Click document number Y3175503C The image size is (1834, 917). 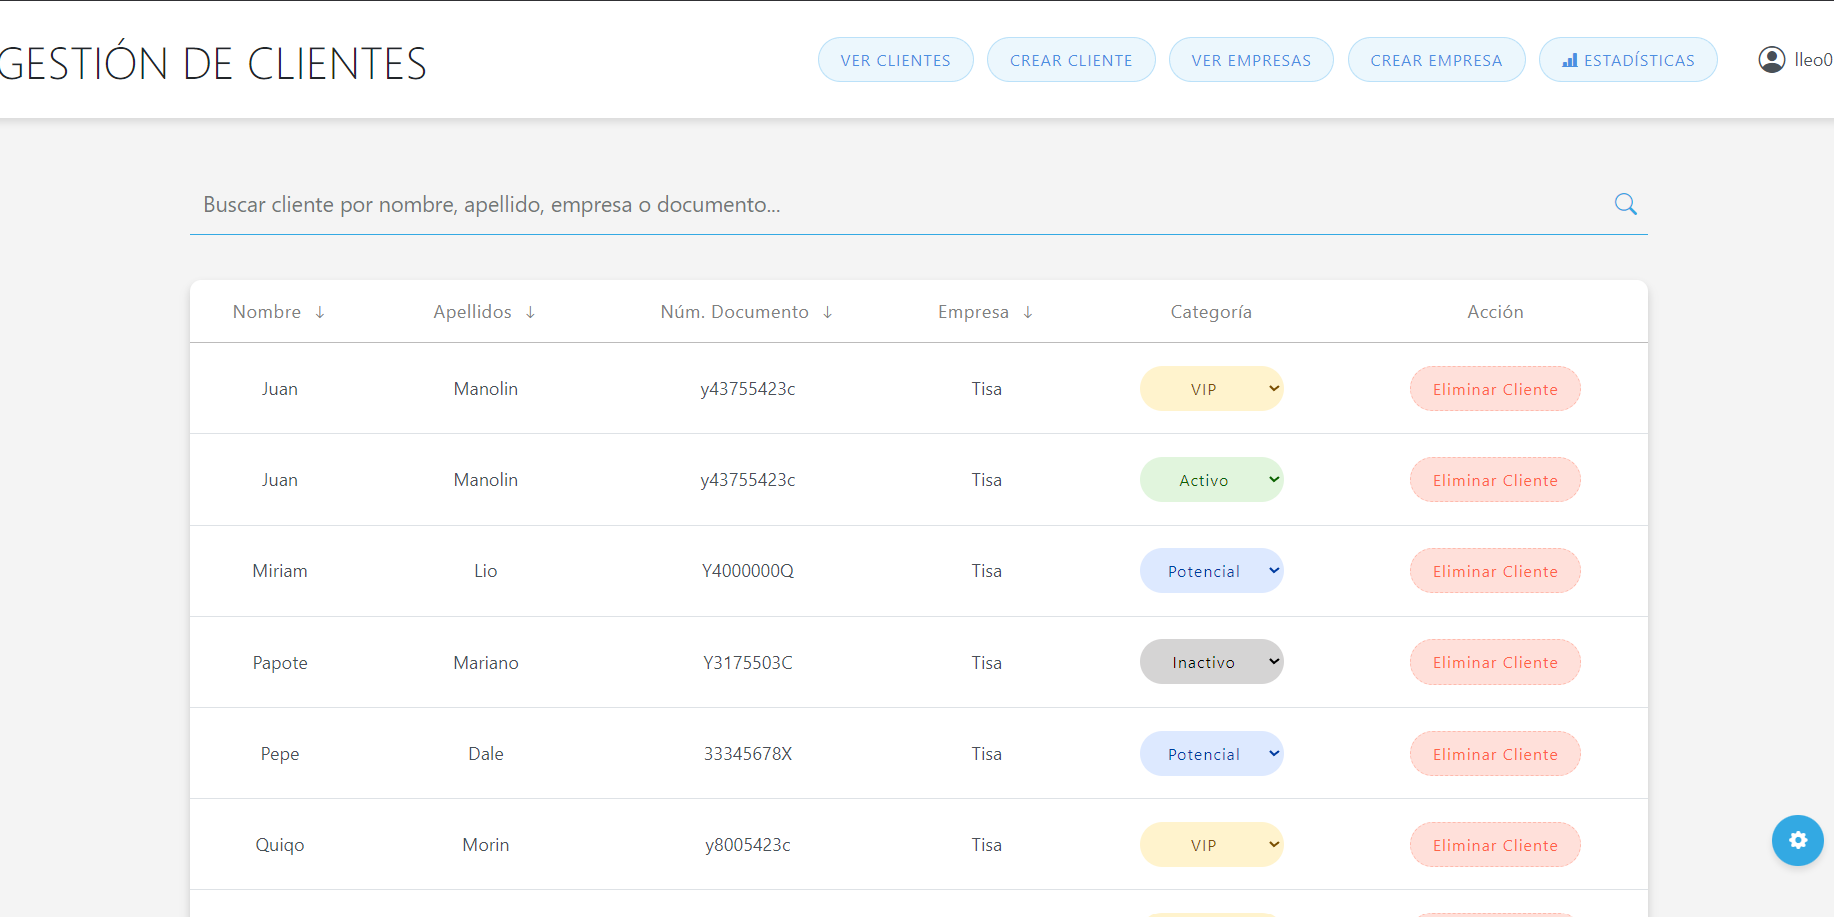coord(748,662)
